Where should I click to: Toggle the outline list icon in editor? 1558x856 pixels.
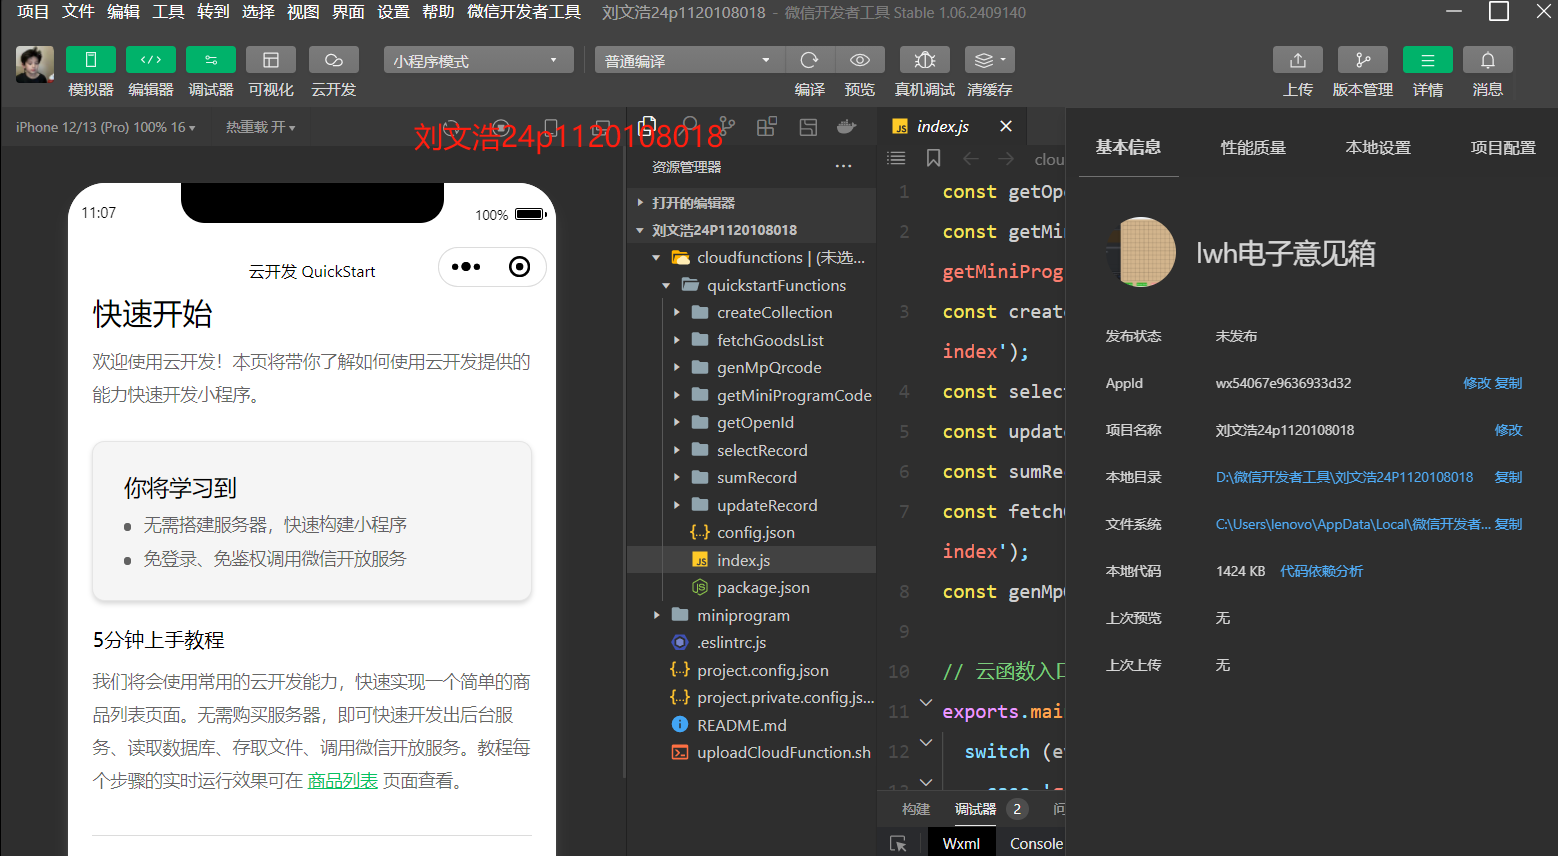coord(896,158)
